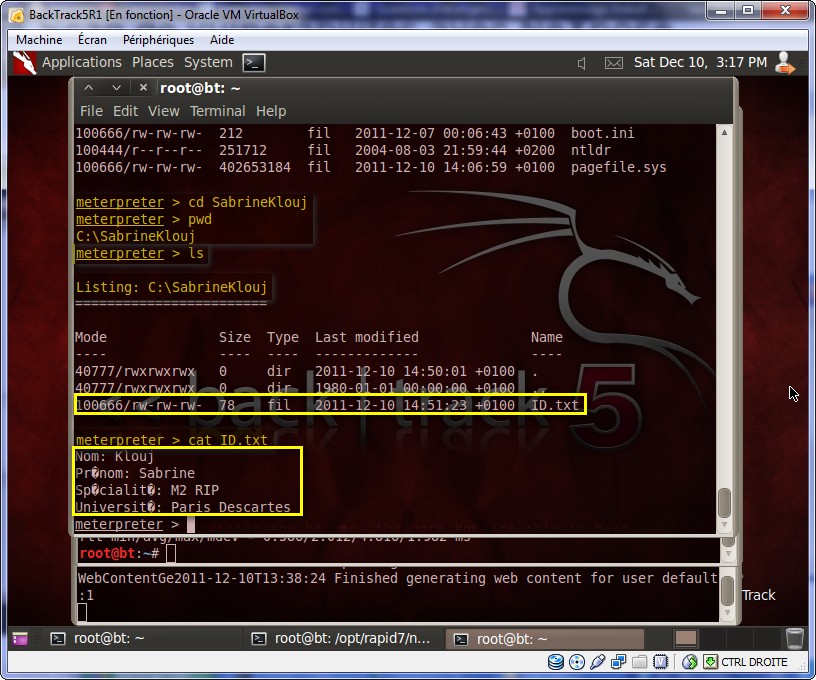Click VirtualBox mouse integration status icon
Viewport: 816px width, 680px height.
tap(690, 662)
